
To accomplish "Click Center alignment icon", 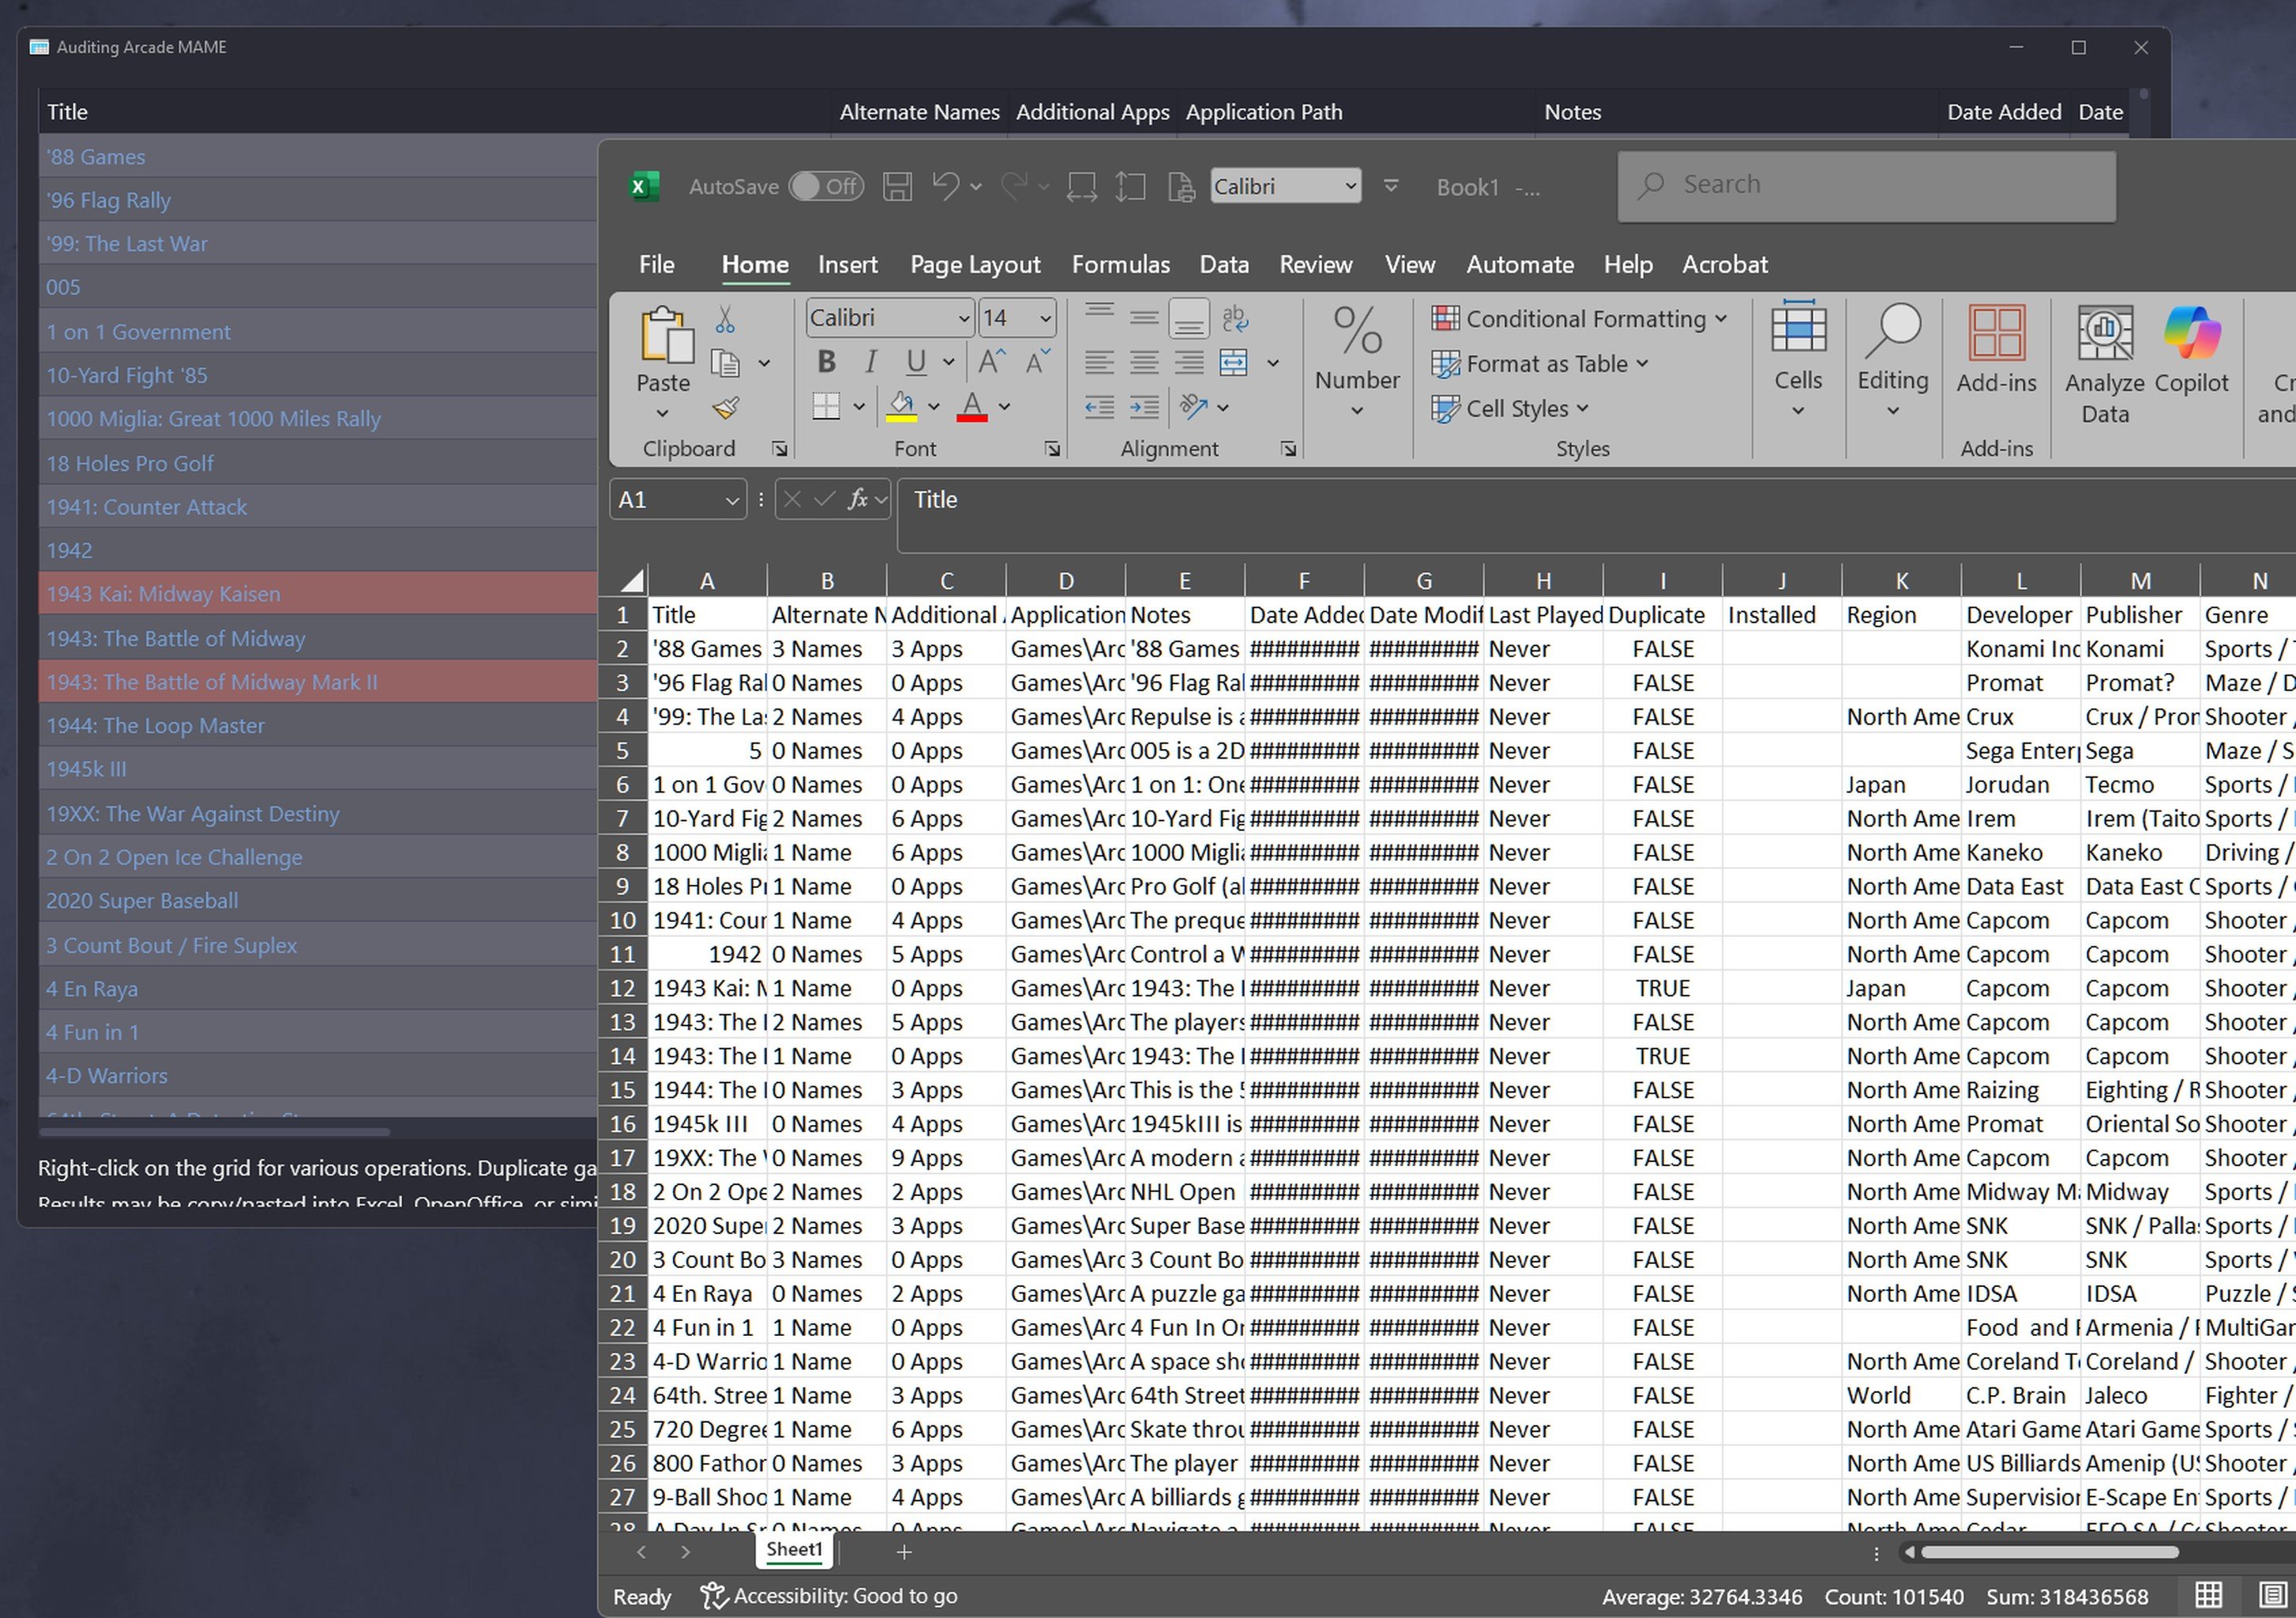I will click(1144, 363).
